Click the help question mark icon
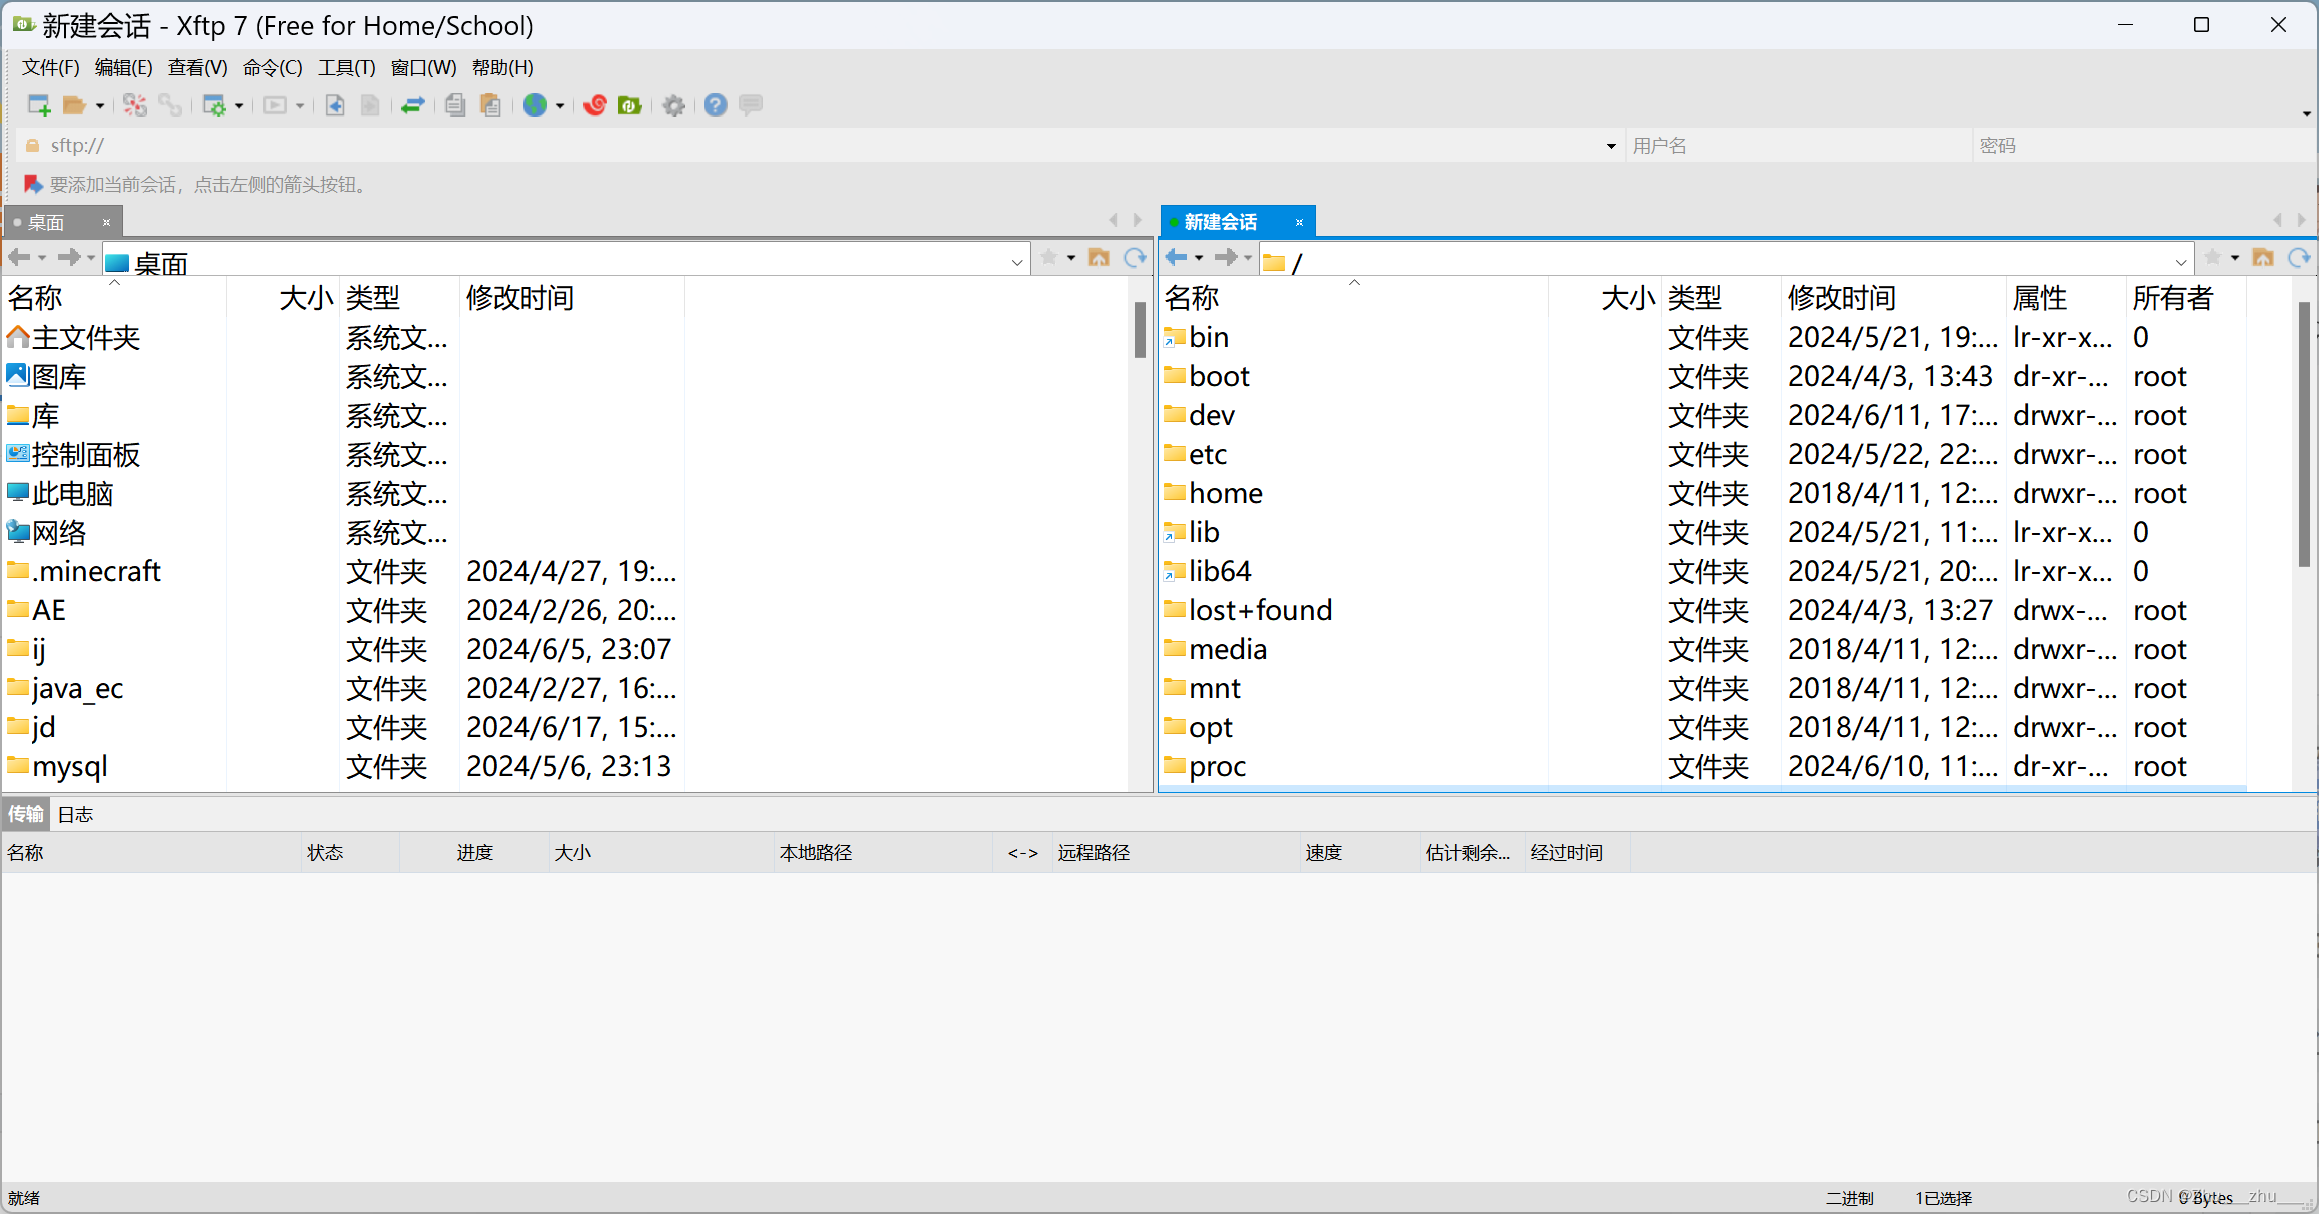The image size is (2319, 1214). [x=714, y=105]
